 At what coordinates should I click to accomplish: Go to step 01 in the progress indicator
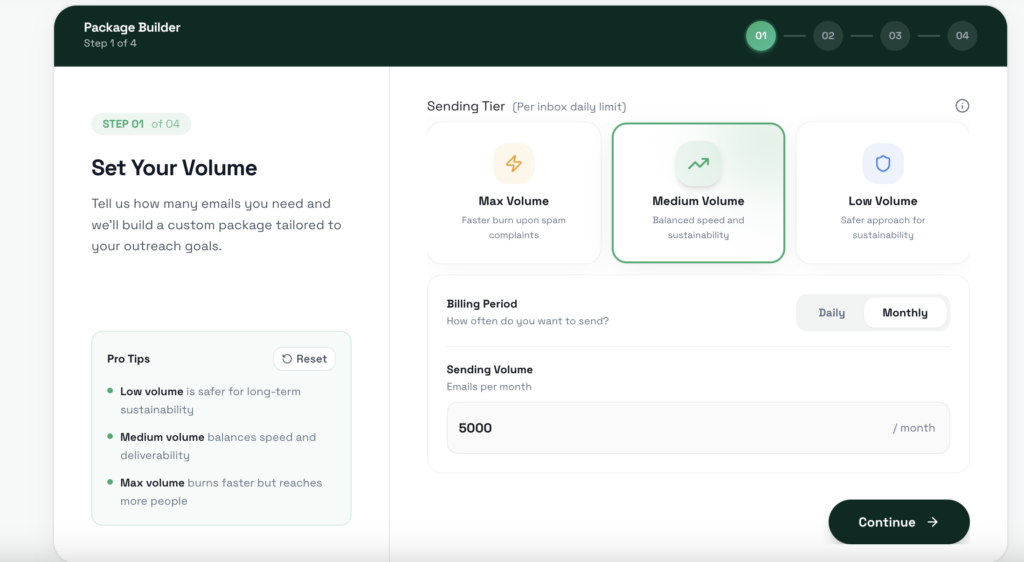[761, 36]
